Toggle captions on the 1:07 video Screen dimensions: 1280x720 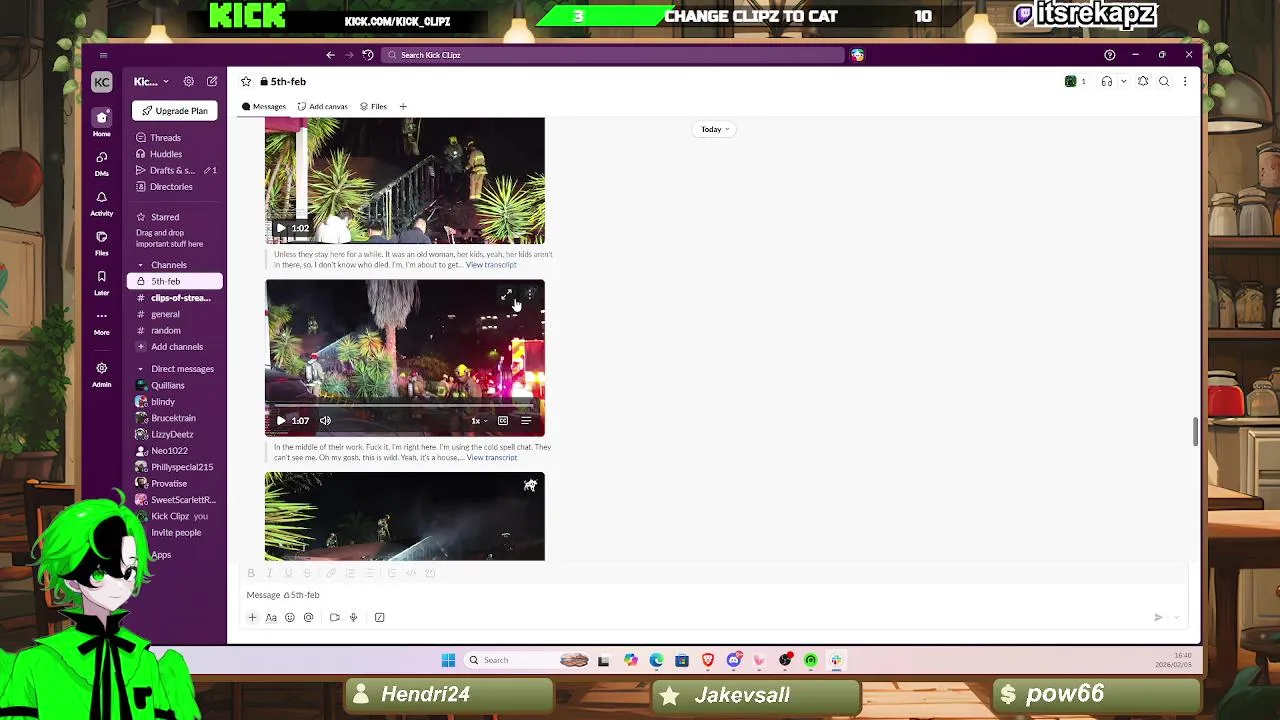pos(503,421)
